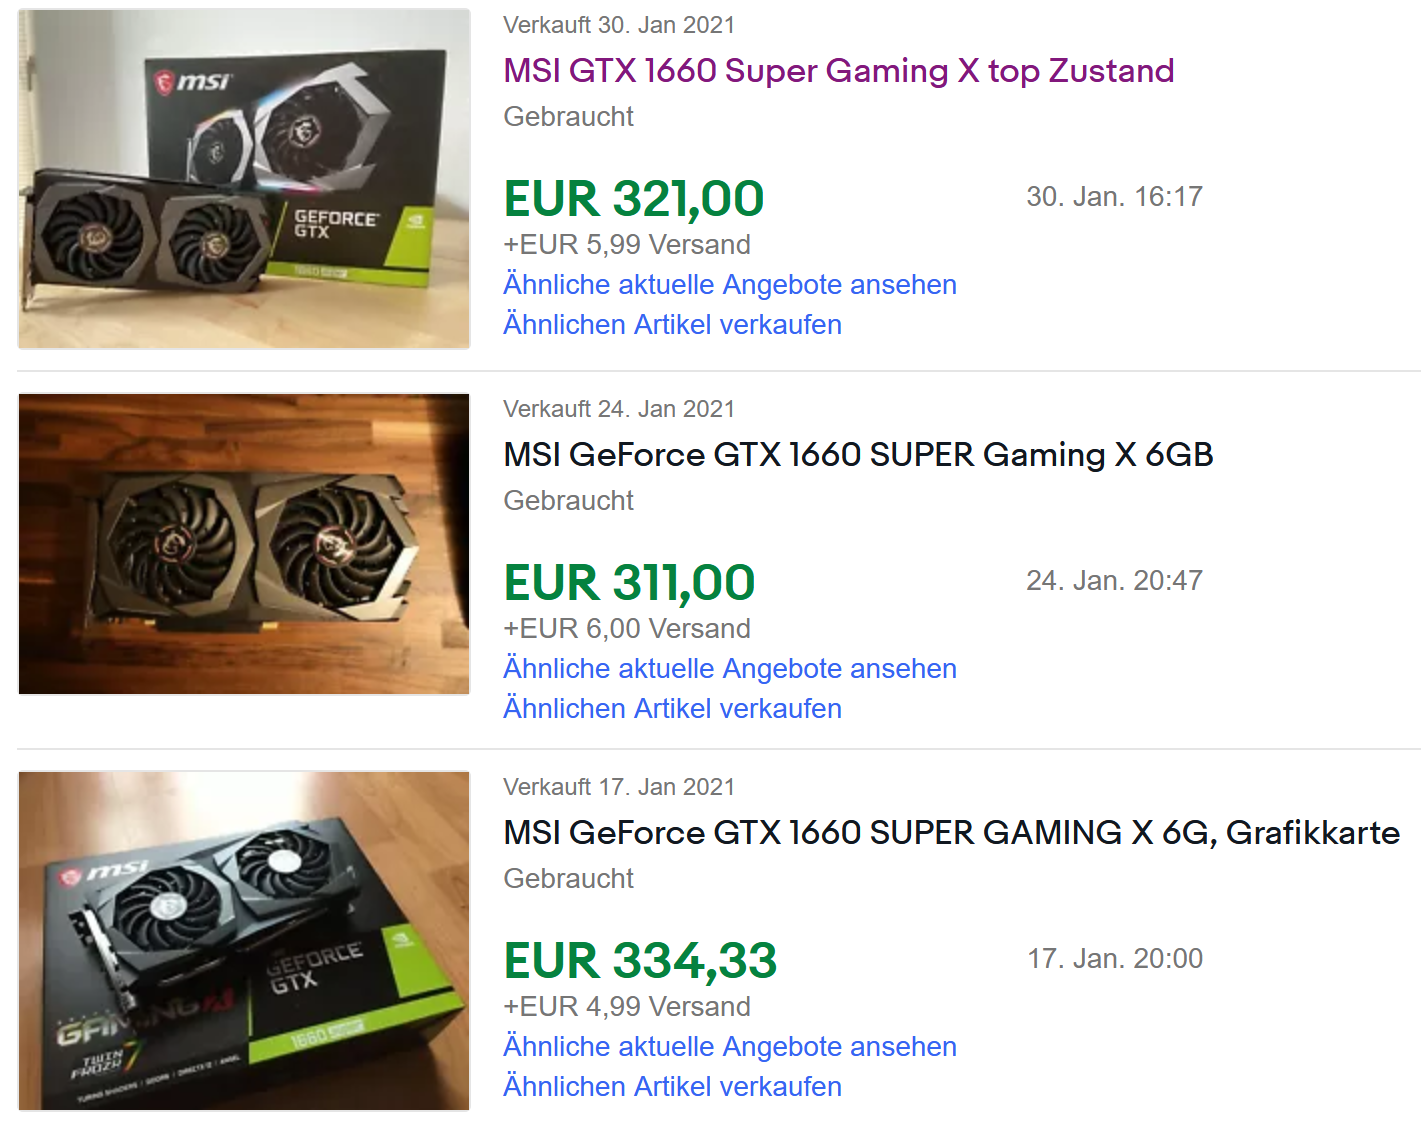Click the 'Verkauft 17. Jan 2021' label

click(x=619, y=787)
